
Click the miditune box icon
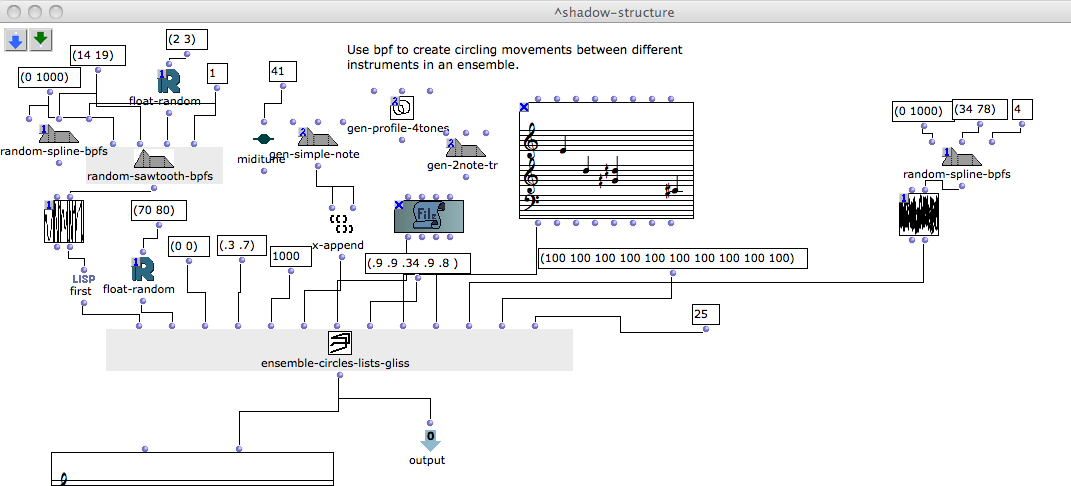[263, 139]
